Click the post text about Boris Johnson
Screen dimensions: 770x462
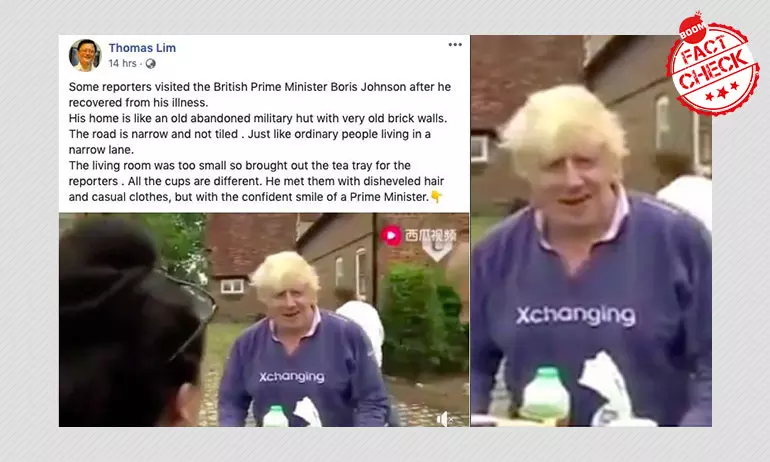pos(260,142)
